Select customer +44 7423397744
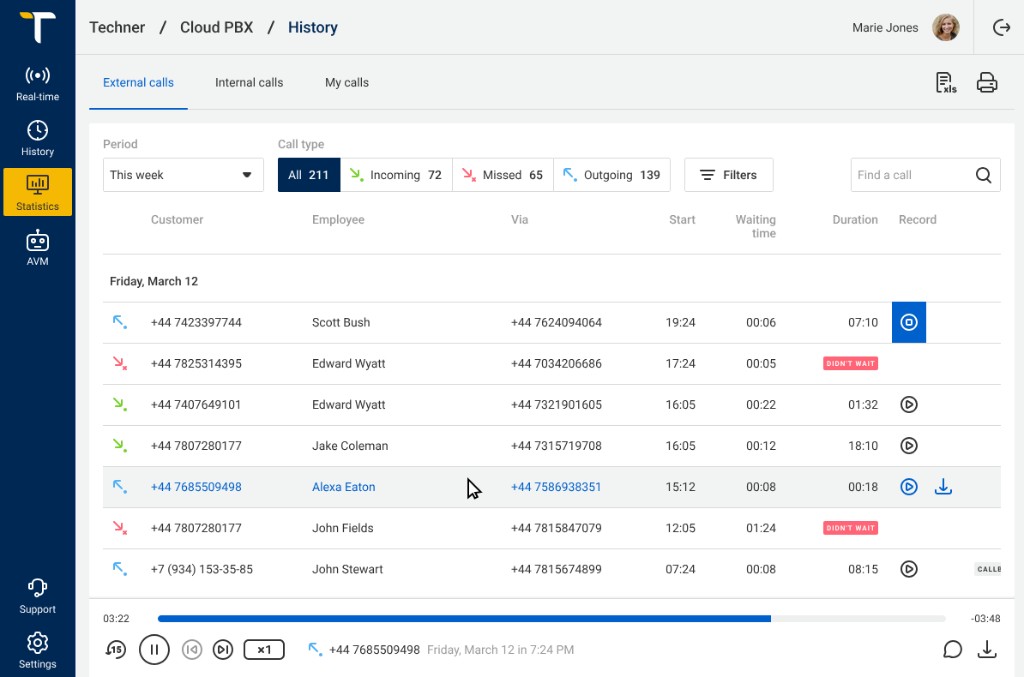The width and height of the screenshot is (1024, 677). point(196,323)
